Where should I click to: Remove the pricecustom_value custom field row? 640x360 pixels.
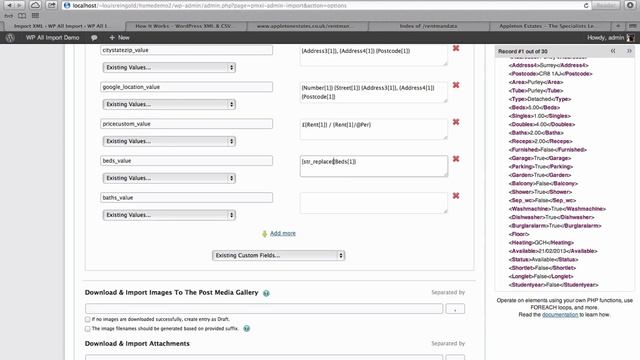point(456,122)
